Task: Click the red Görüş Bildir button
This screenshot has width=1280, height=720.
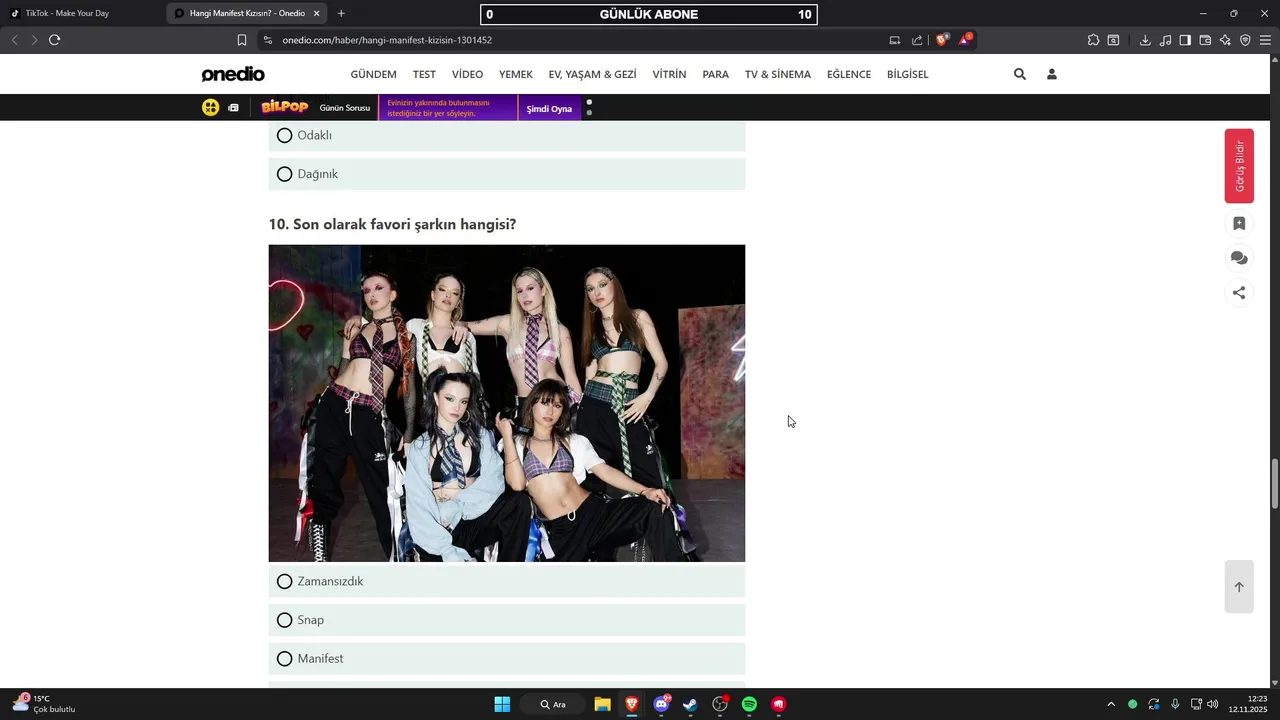Action: 1239,166
